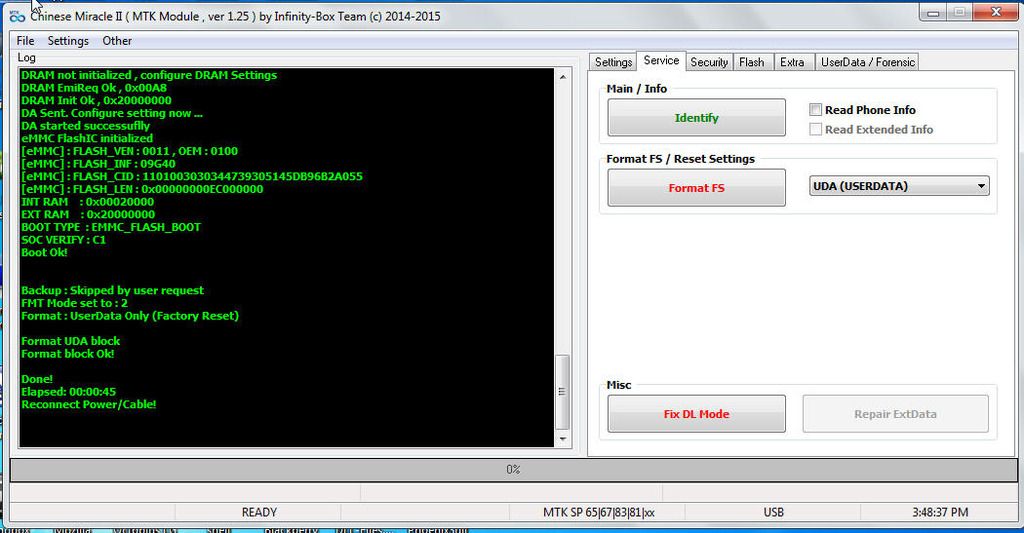Open the Other menu

(x=117, y=41)
